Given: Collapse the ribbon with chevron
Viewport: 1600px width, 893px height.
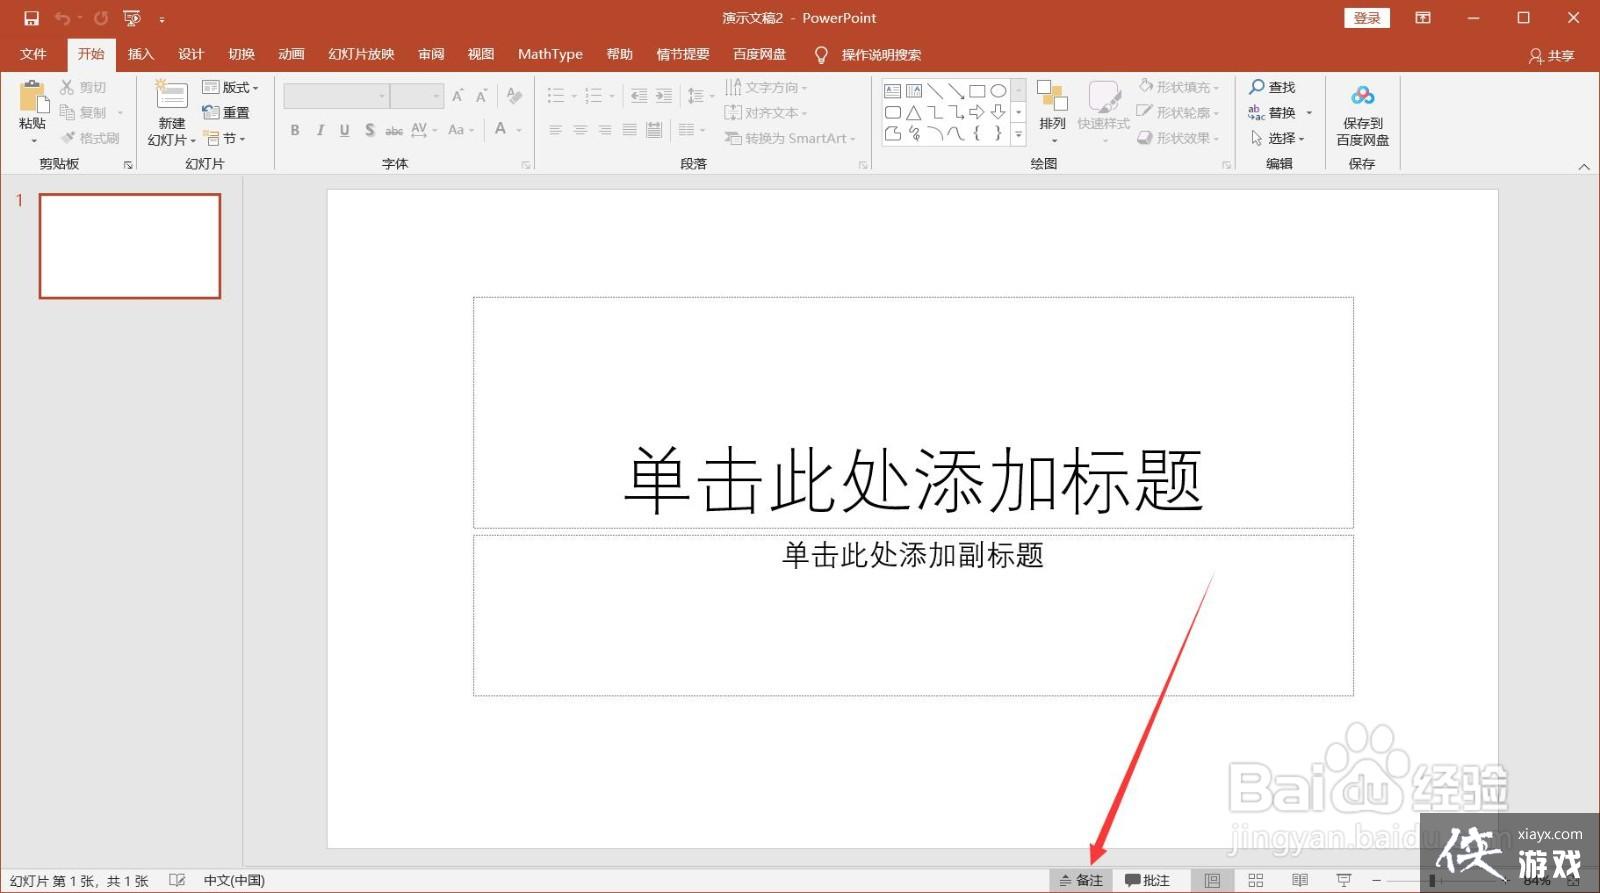Looking at the screenshot, I should click(1584, 166).
